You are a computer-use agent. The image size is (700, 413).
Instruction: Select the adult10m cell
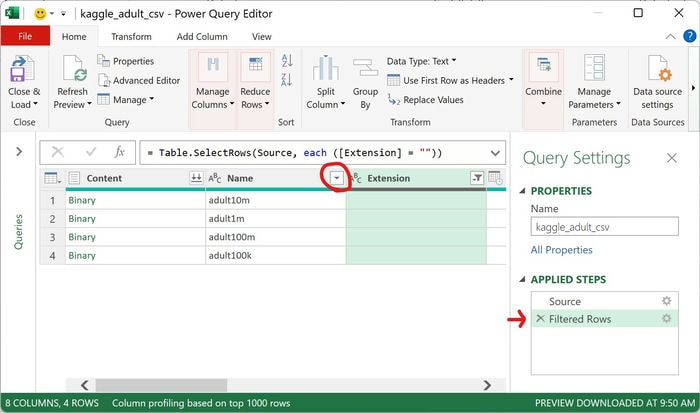pyautogui.click(x=275, y=200)
